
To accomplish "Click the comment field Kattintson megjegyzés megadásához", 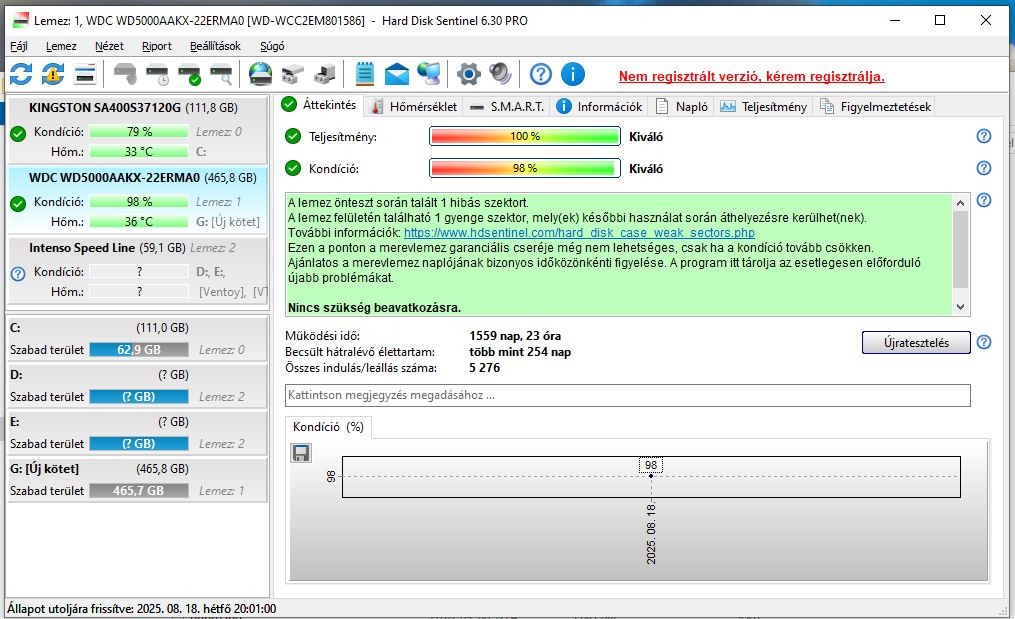I will coord(627,395).
